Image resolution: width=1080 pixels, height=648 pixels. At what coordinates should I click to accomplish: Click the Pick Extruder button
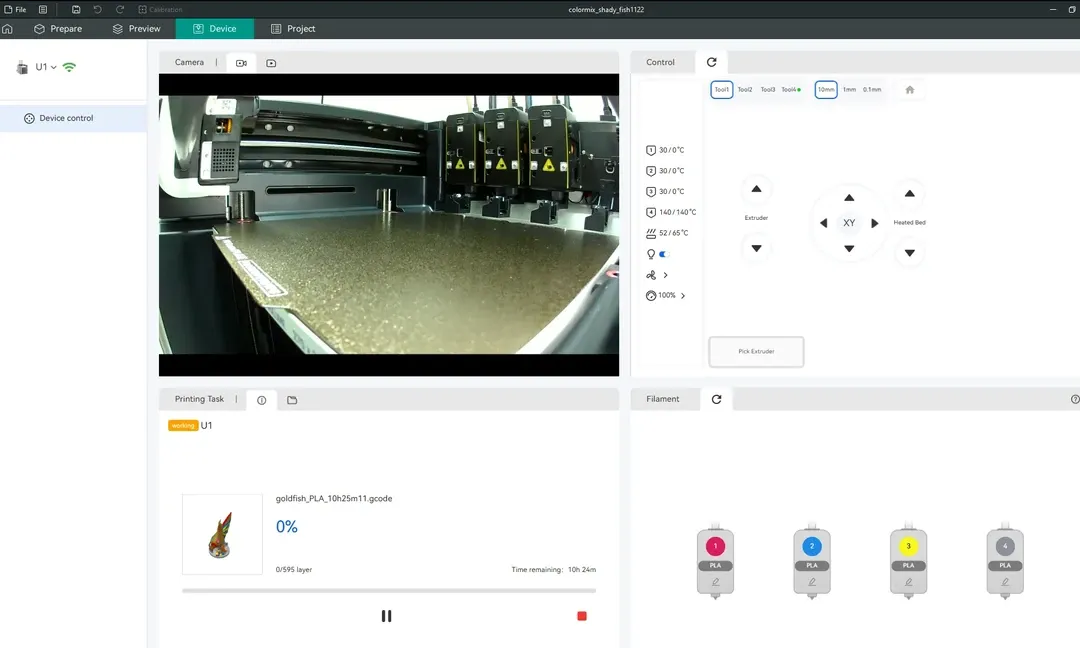pos(756,351)
